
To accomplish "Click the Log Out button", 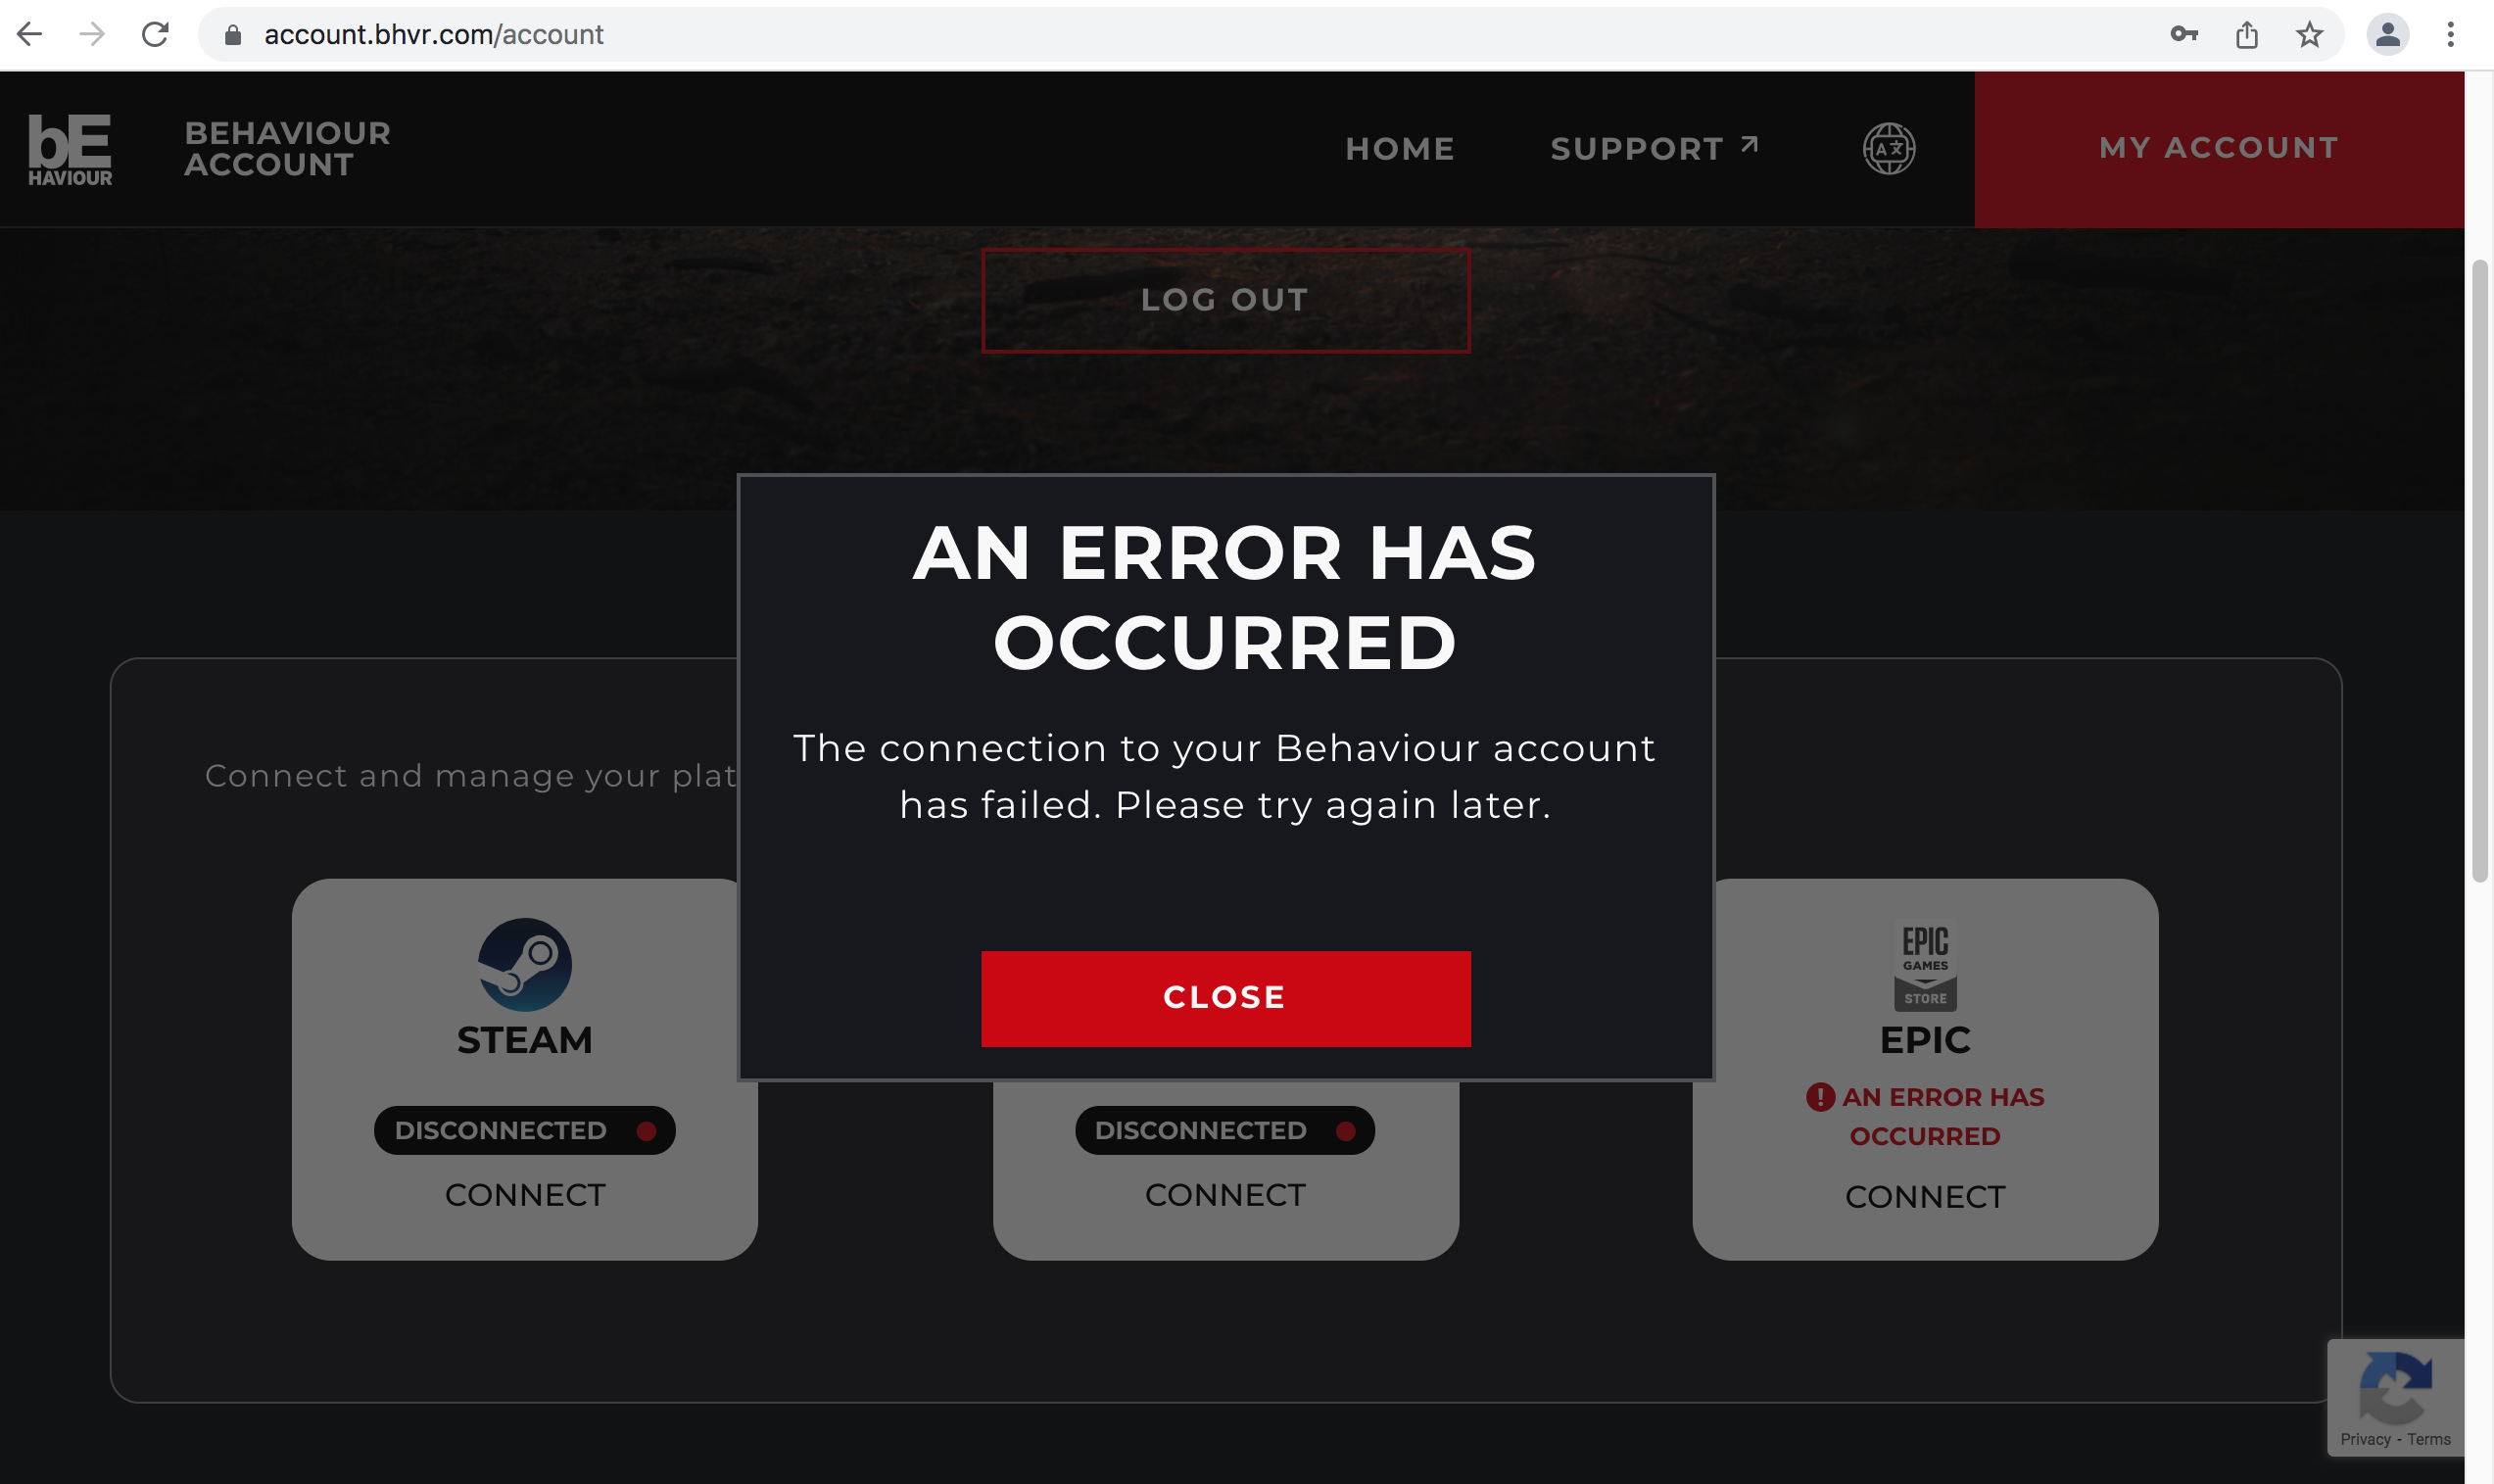I will (1225, 300).
